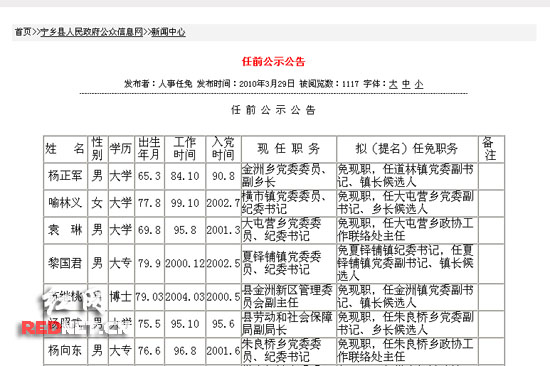Click party join cell 90.8

[x=223, y=176]
